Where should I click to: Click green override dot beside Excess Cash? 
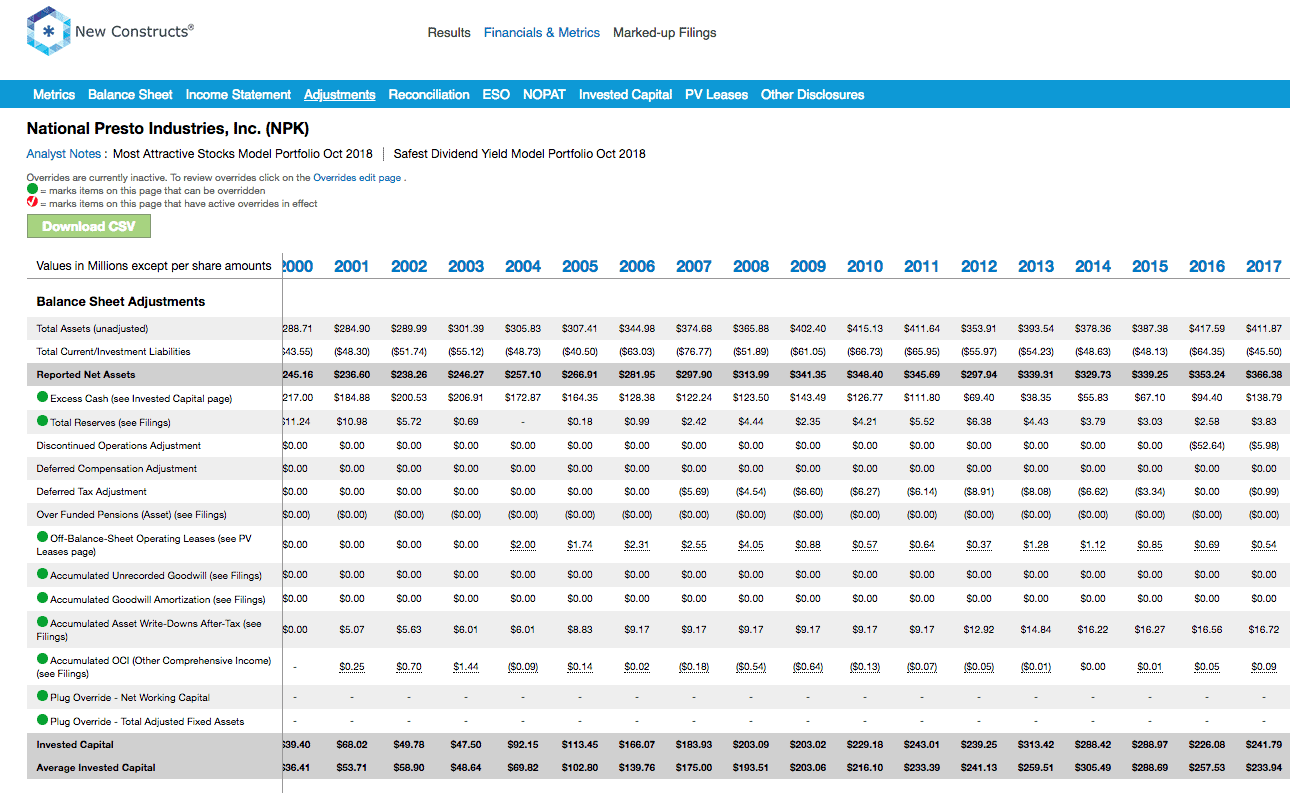[42, 397]
